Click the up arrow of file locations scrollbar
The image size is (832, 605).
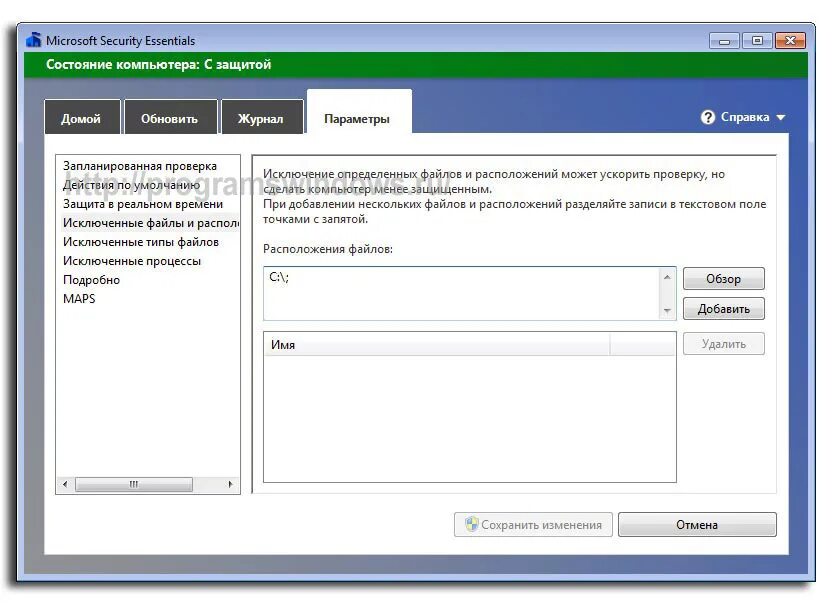point(667,277)
